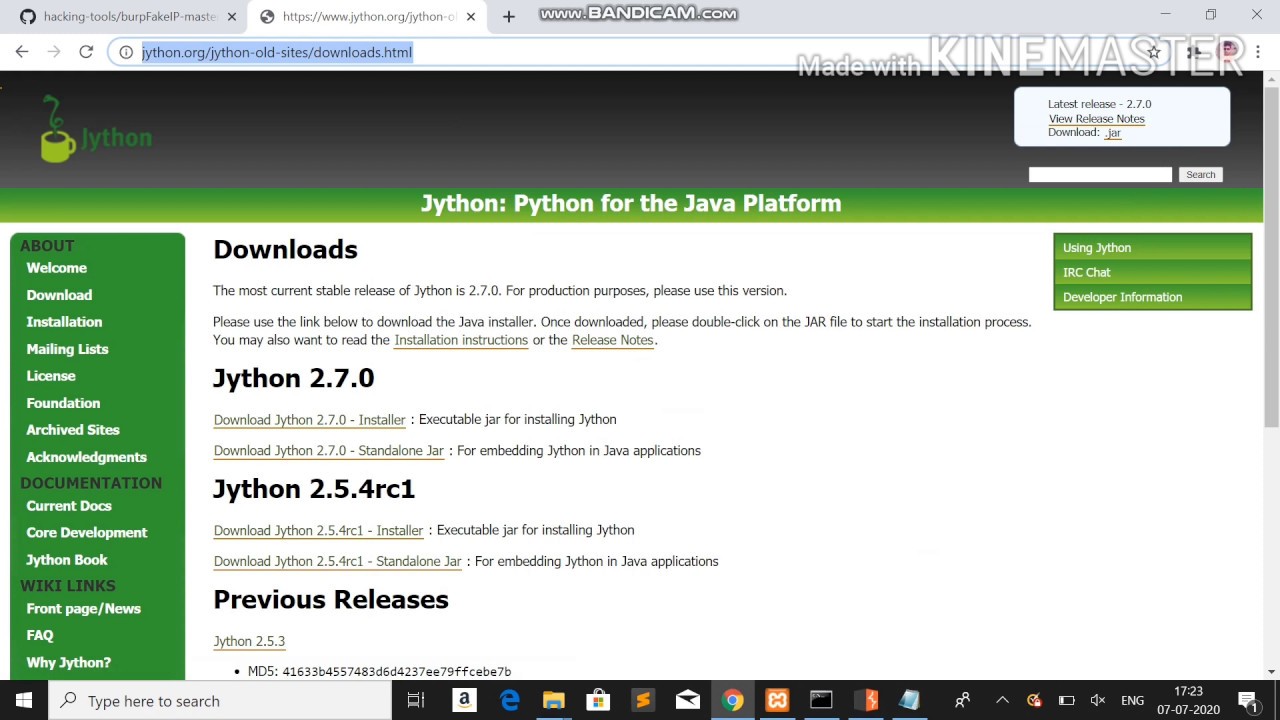Click taskbar Type here to search box
This screenshot has height=720, width=1280.
pos(220,700)
